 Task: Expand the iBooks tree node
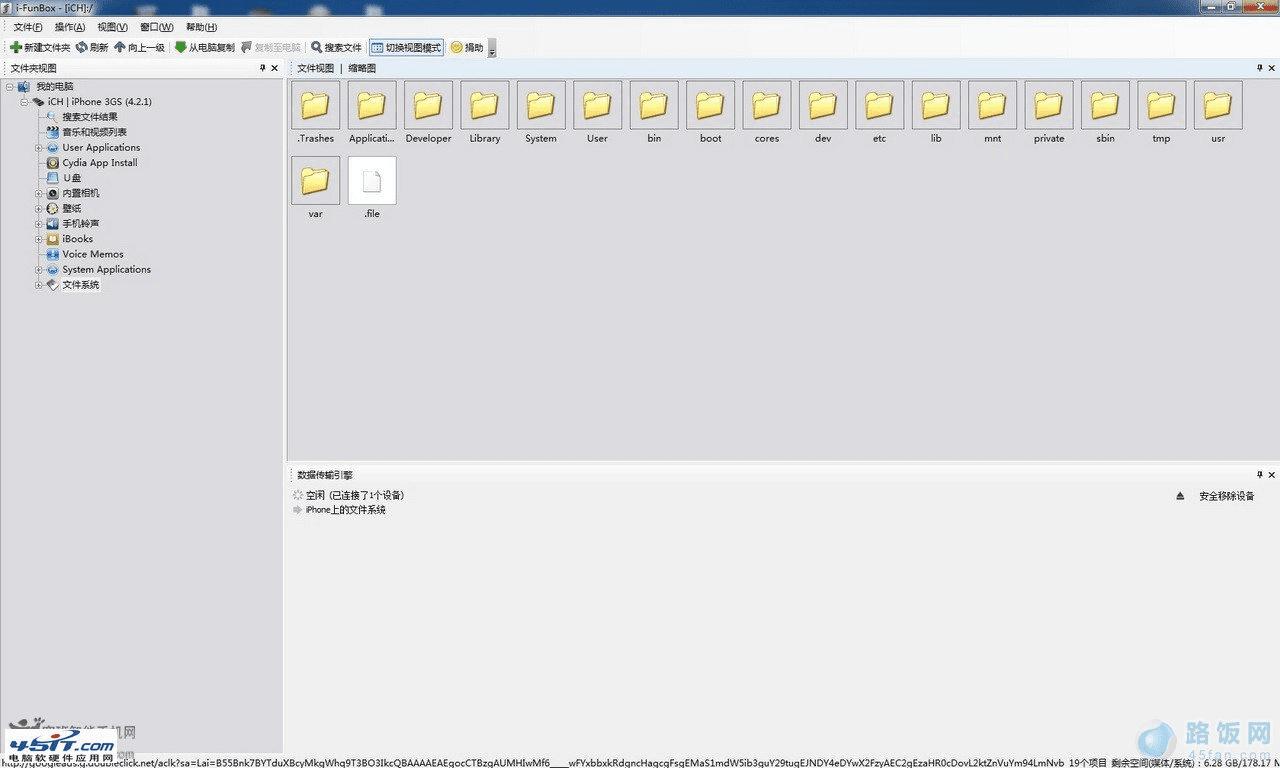point(40,239)
